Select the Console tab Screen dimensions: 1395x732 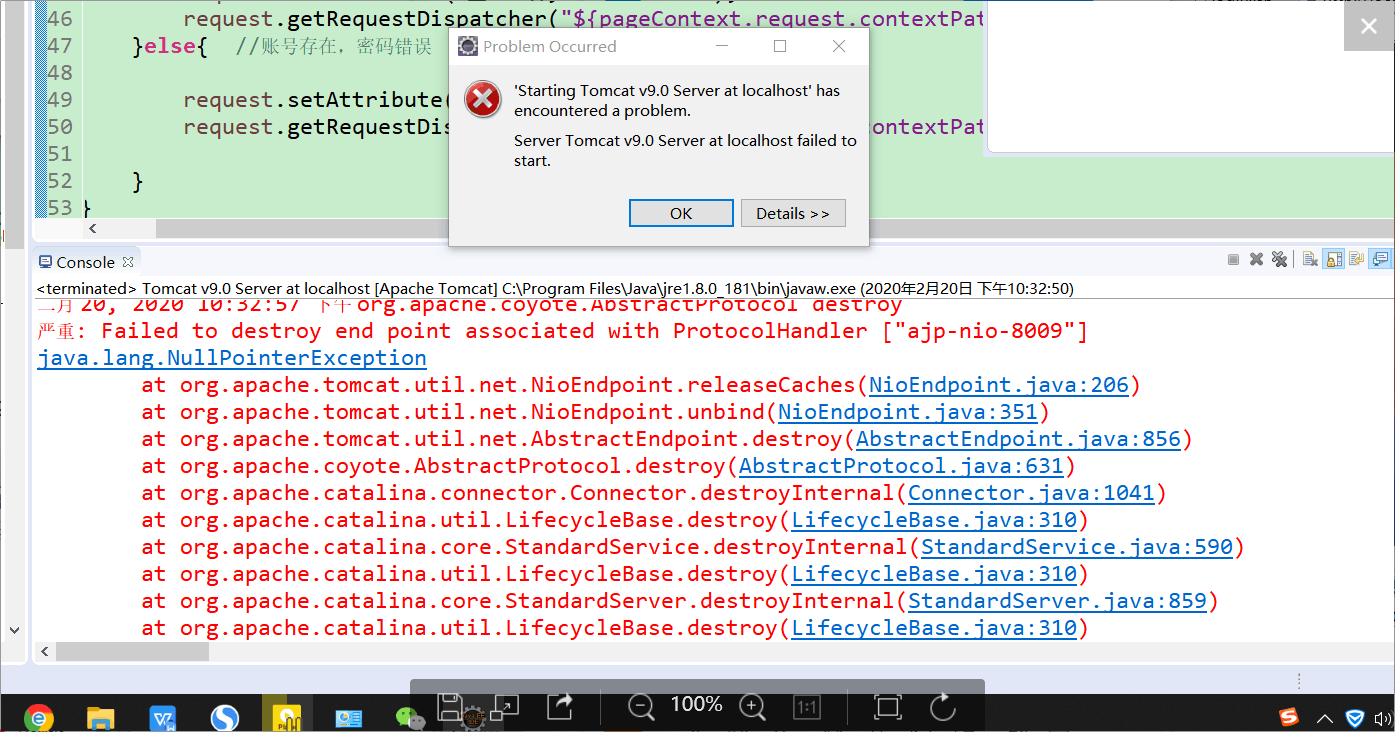85,262
